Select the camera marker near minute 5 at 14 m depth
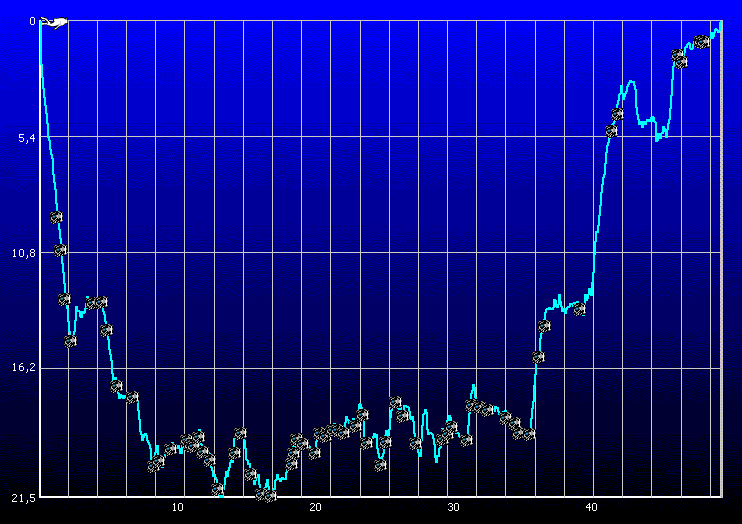Image resolution: width=742 pixels, height=524 pixels. [106, 330]
